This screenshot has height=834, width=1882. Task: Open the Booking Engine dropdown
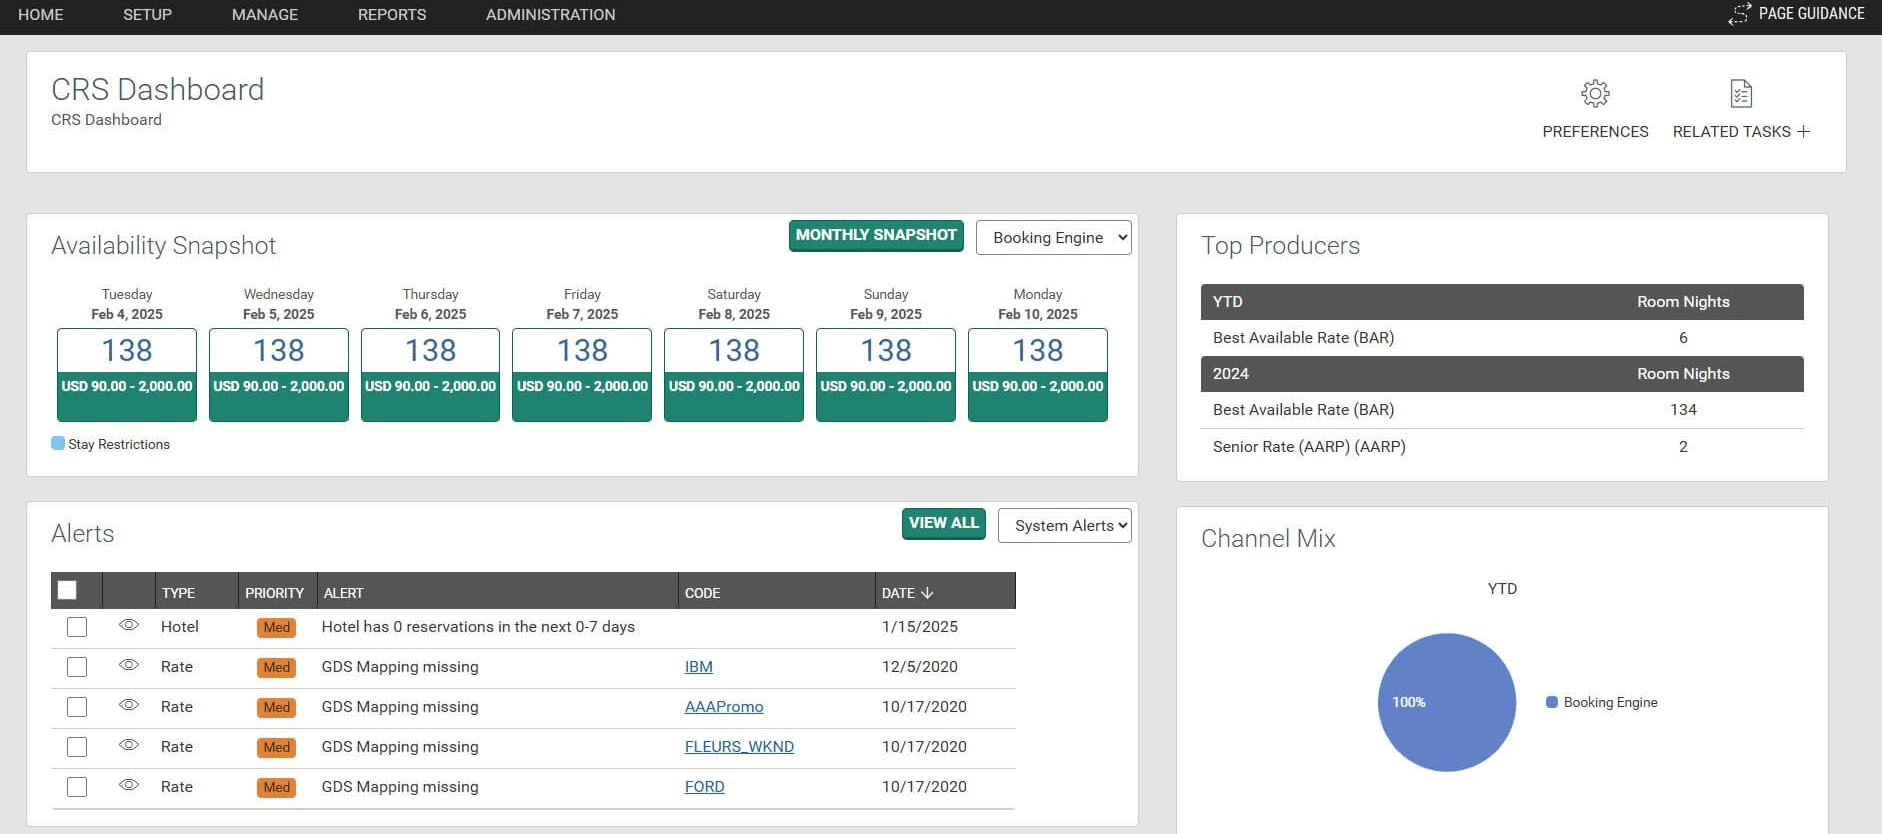[1053, 238]
